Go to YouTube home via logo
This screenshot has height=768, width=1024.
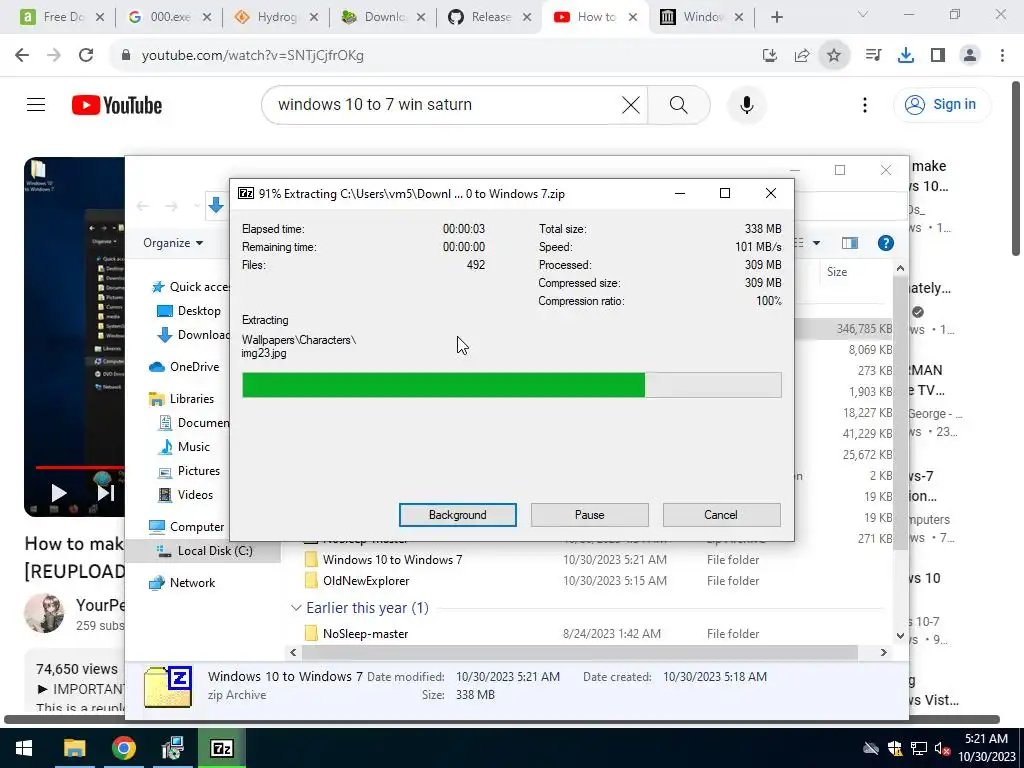[x=117, y=105]
